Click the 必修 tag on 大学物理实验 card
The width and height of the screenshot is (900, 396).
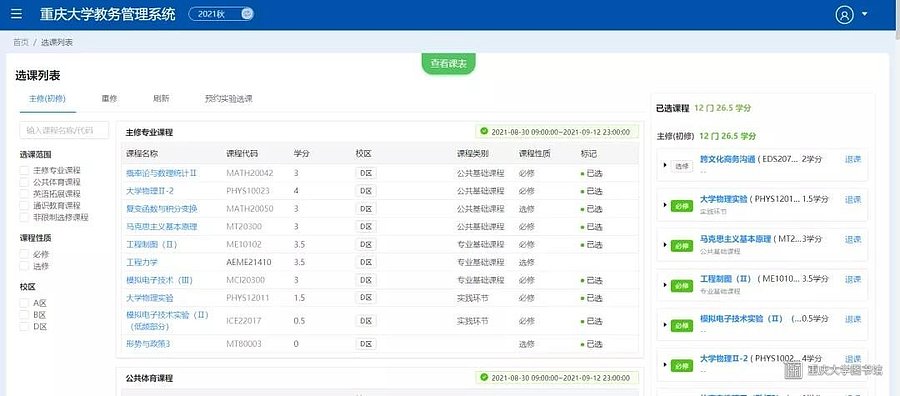pos(682,205)
